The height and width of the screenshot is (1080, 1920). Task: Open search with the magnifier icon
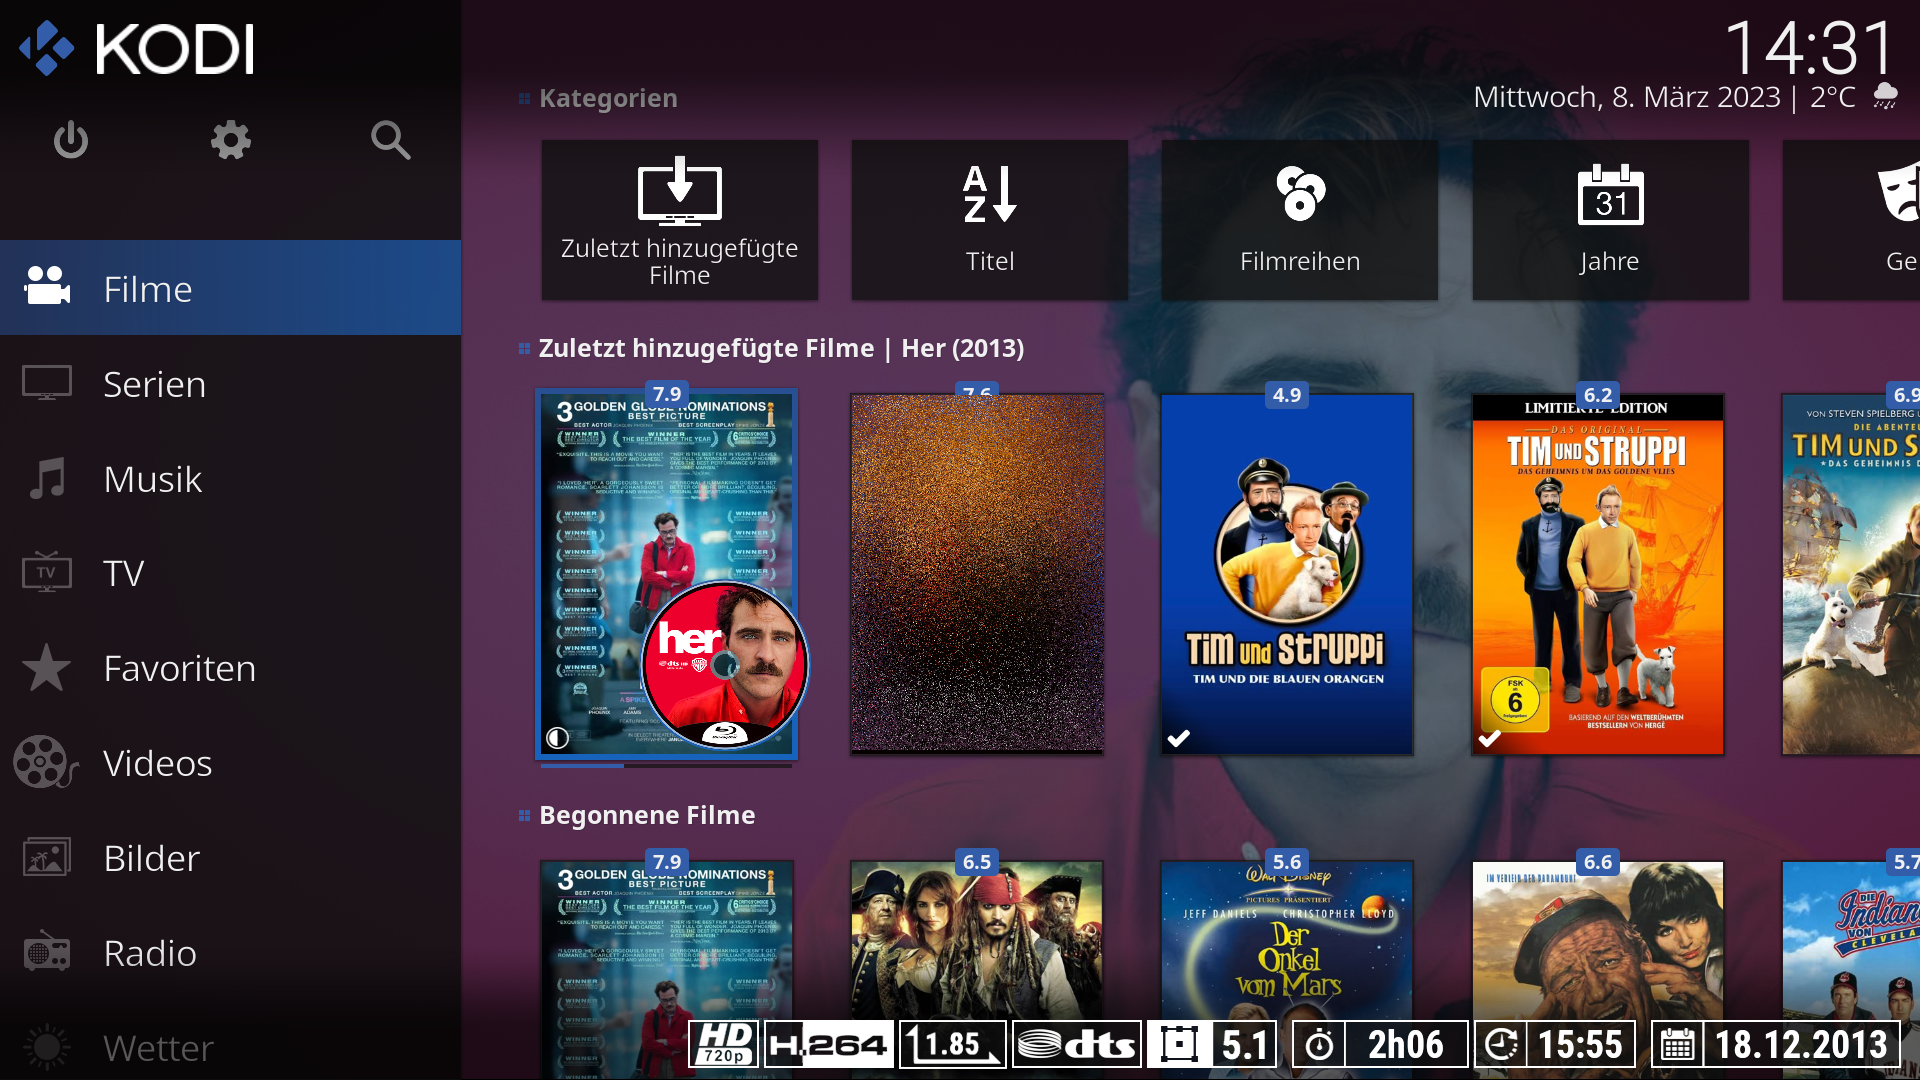[390, 140]
